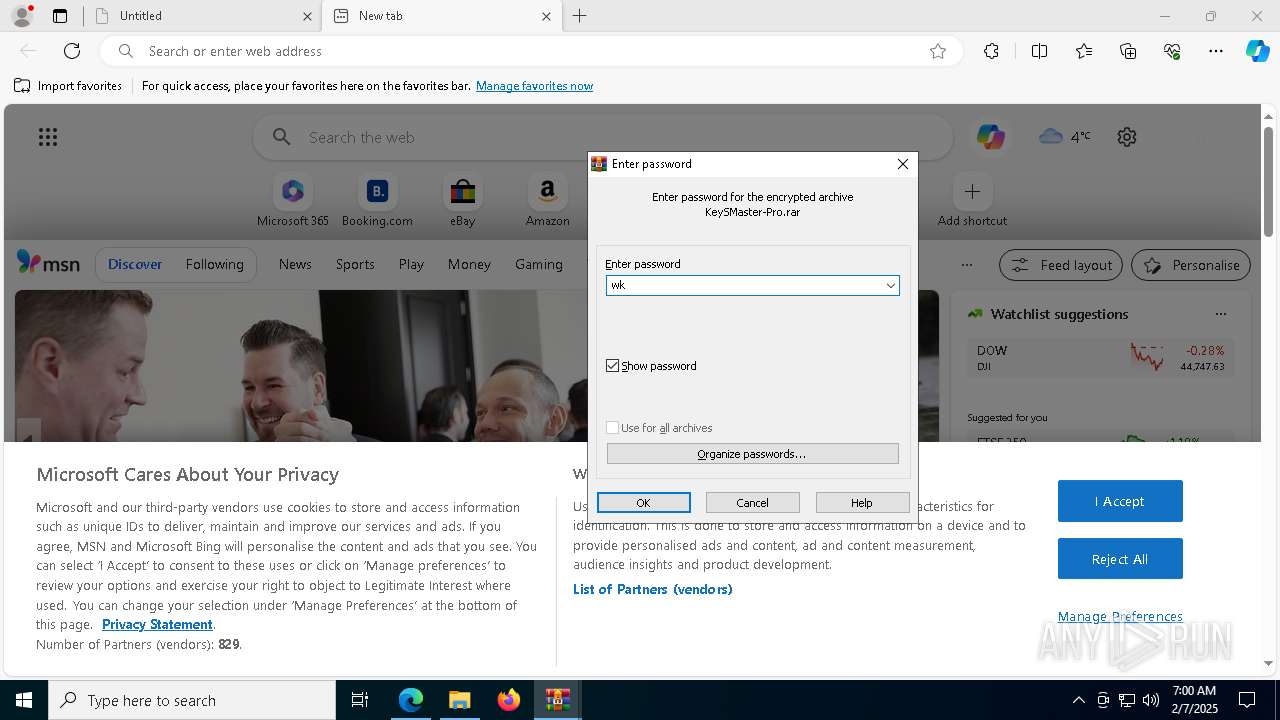The height and width of the screenshot is (720, 1280).
Task: Open tab actions menu icon
Action: (60, 16)
